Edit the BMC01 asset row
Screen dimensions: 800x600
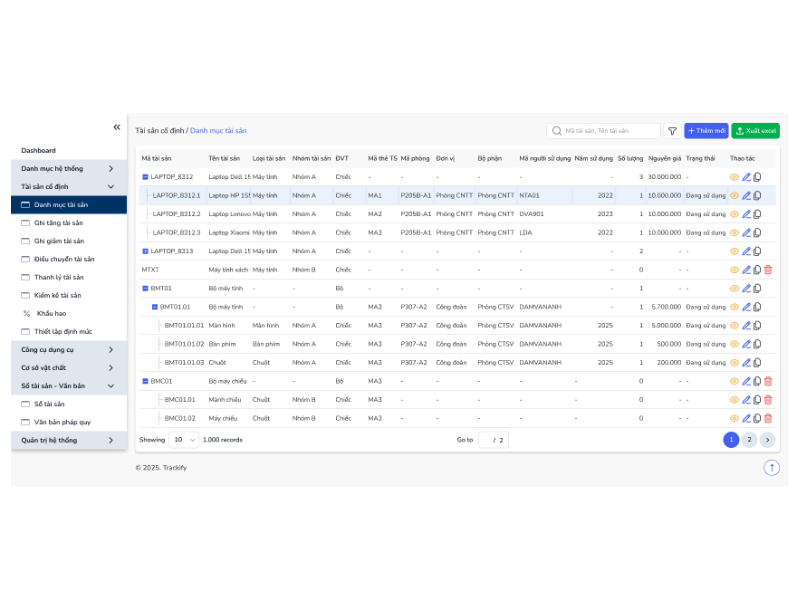(x=746, y=381)
